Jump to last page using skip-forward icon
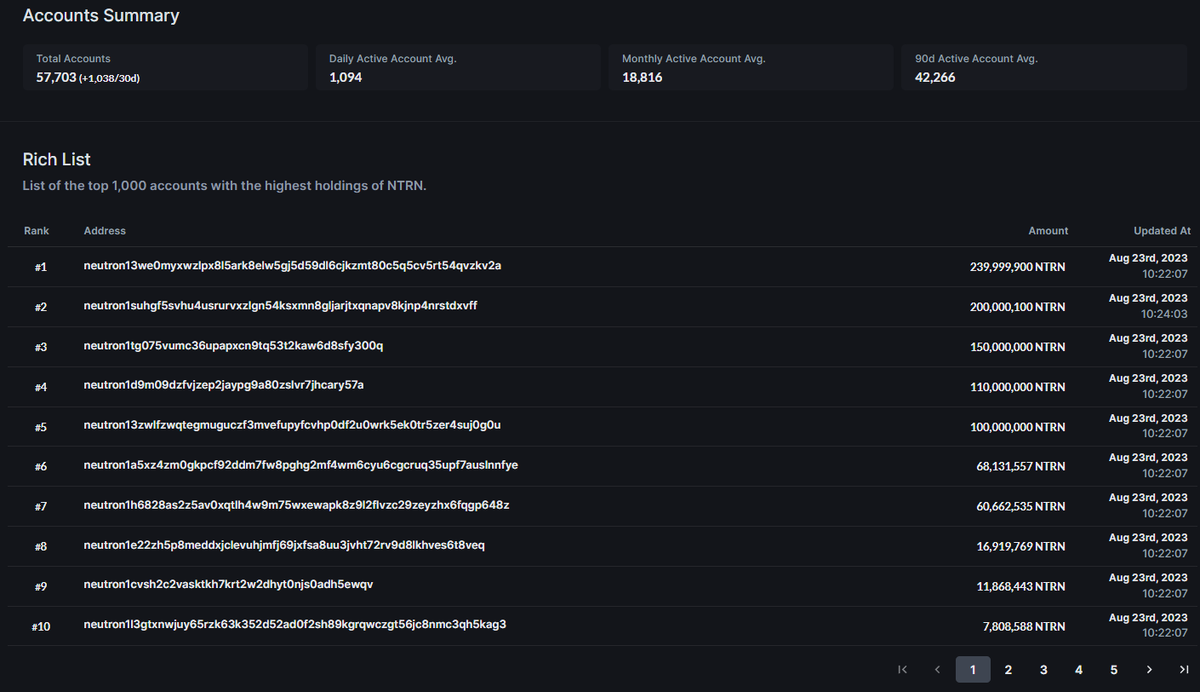The width and height of the screenshot is (1200, 692). pyautogui.click(x=1183, y=669)
